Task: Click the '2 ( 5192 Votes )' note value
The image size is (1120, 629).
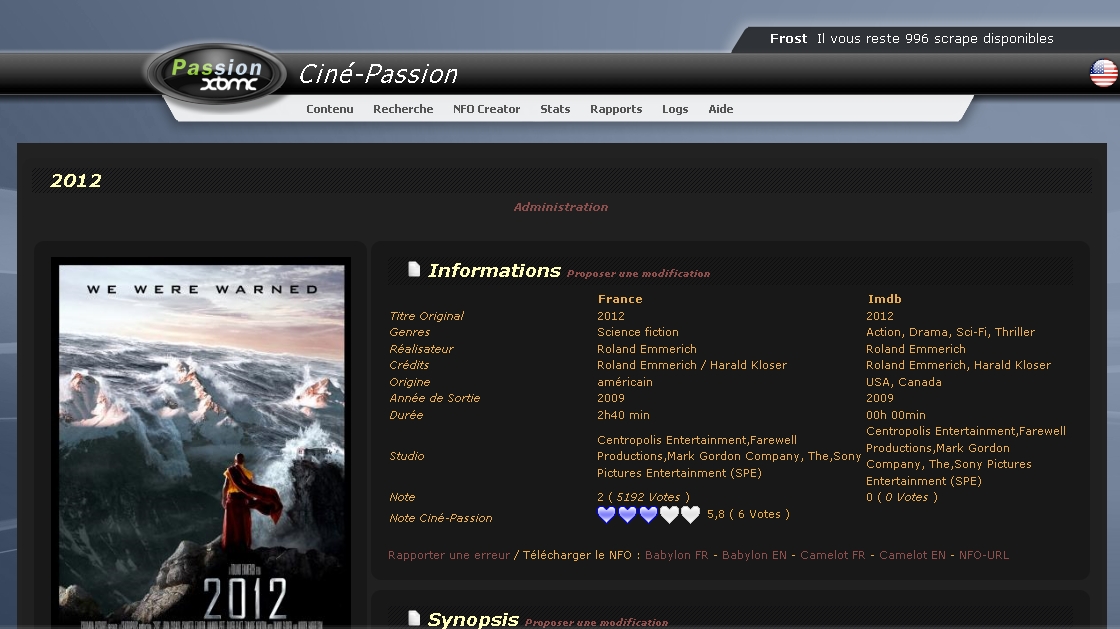Action: [x=643, y=497]
